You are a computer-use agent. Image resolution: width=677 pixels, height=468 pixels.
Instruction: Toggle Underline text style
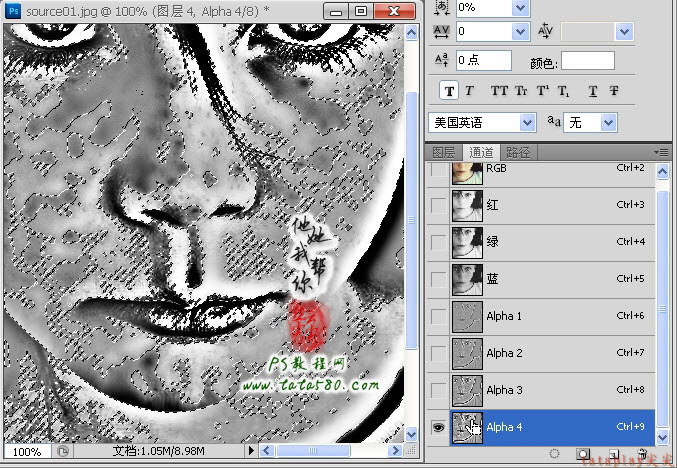click(593, 91)
